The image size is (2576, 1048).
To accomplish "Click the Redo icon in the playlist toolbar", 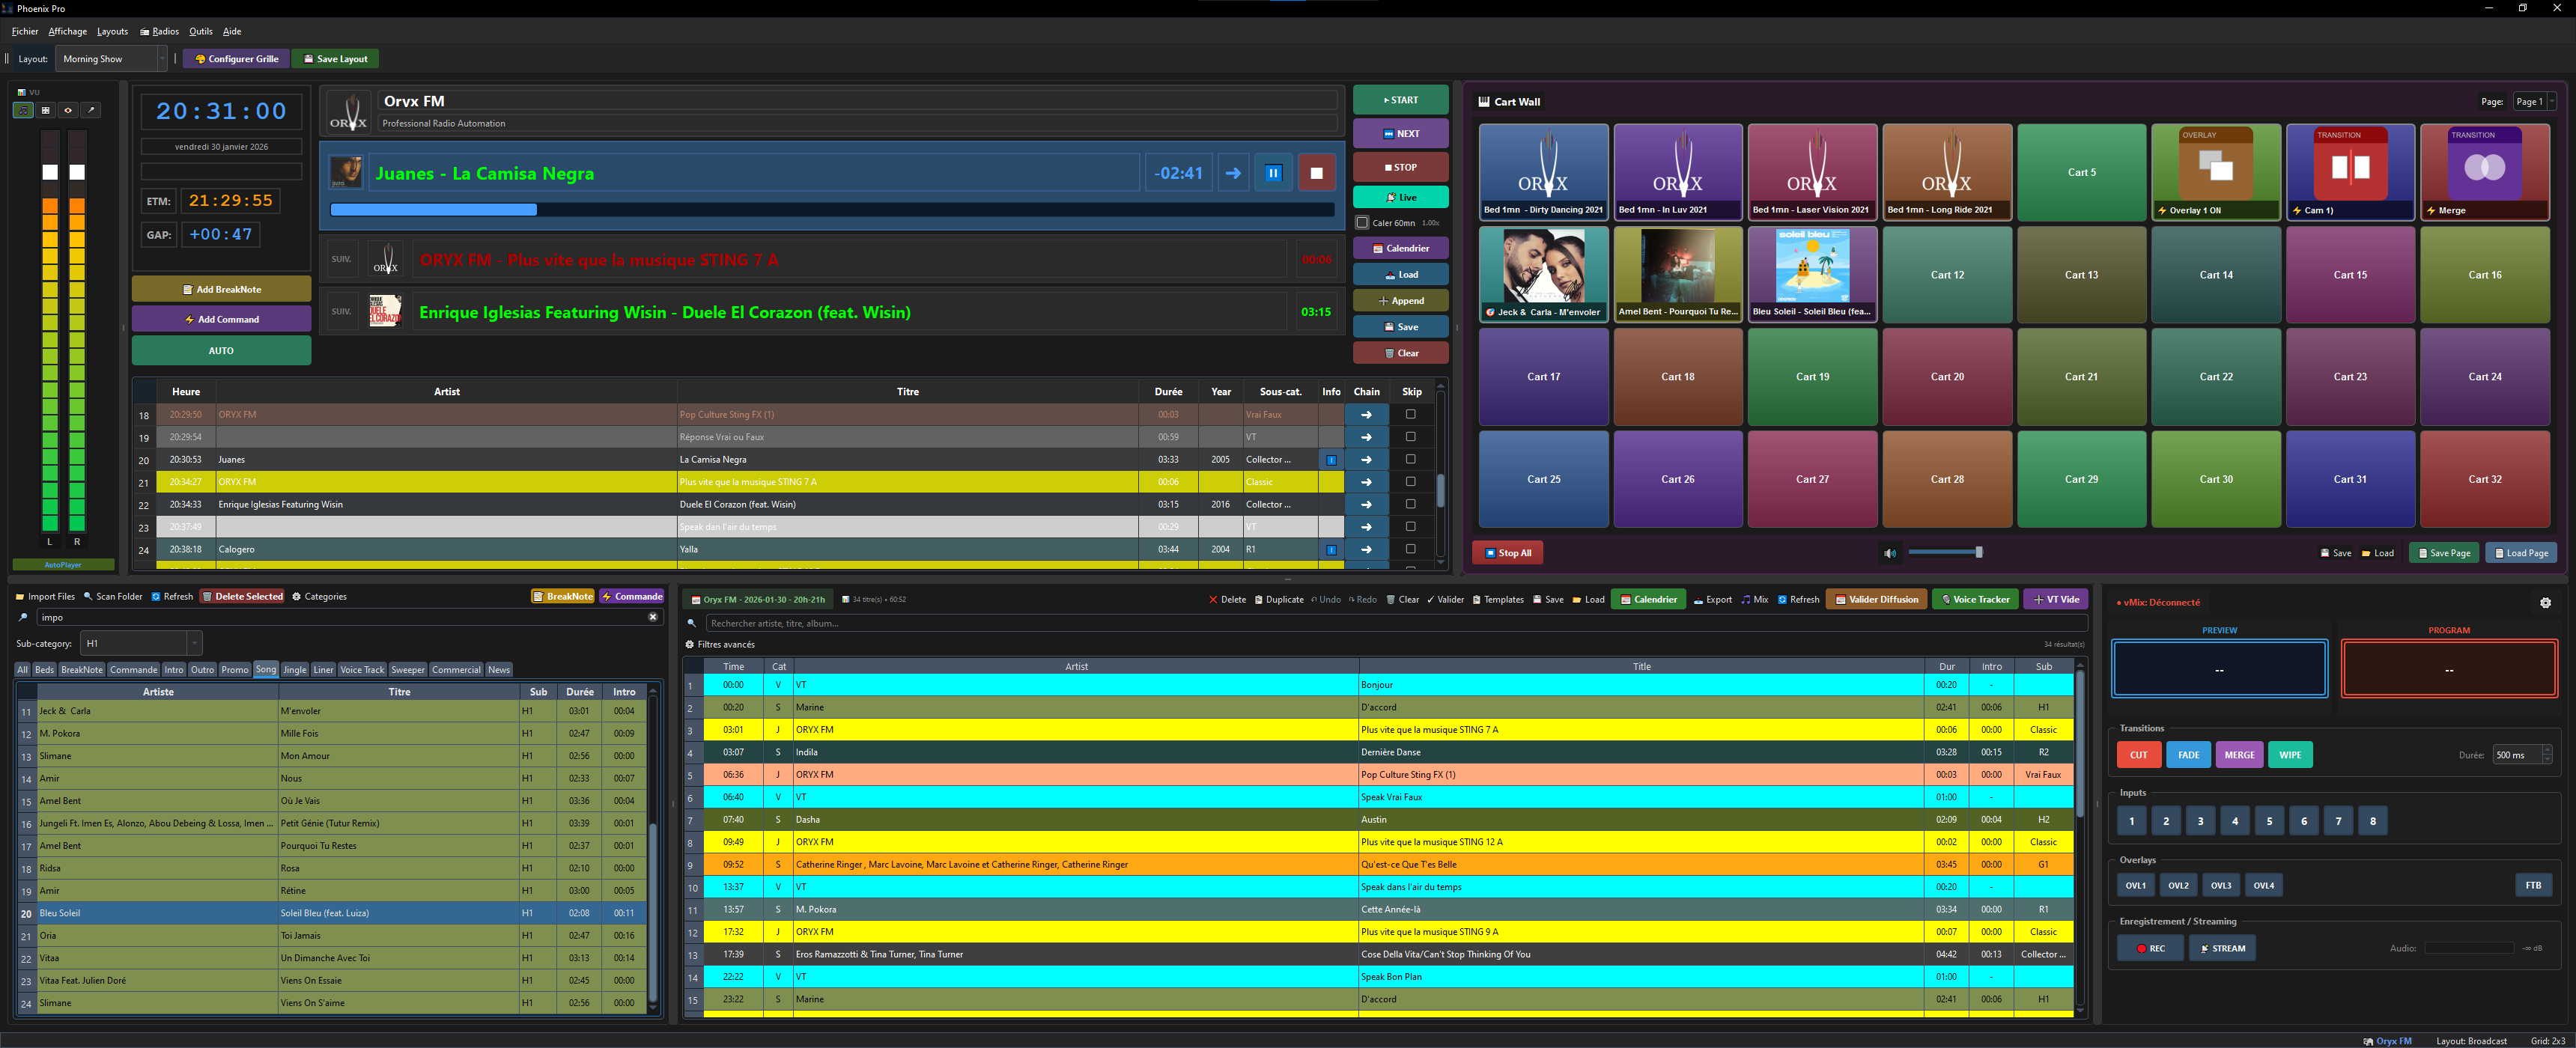I will pos(1351,599).
